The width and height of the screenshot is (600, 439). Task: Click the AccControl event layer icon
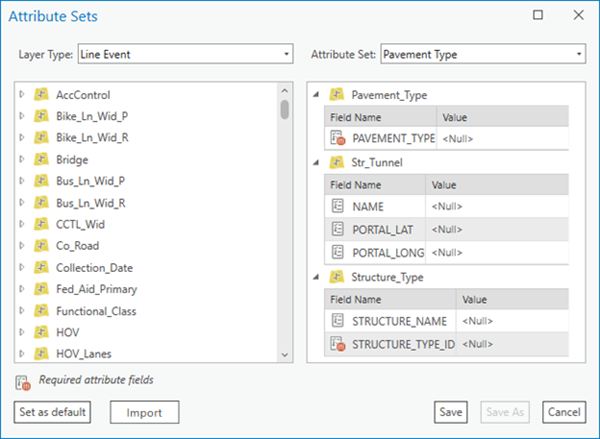pyautogui.click(x=41, y=94)
